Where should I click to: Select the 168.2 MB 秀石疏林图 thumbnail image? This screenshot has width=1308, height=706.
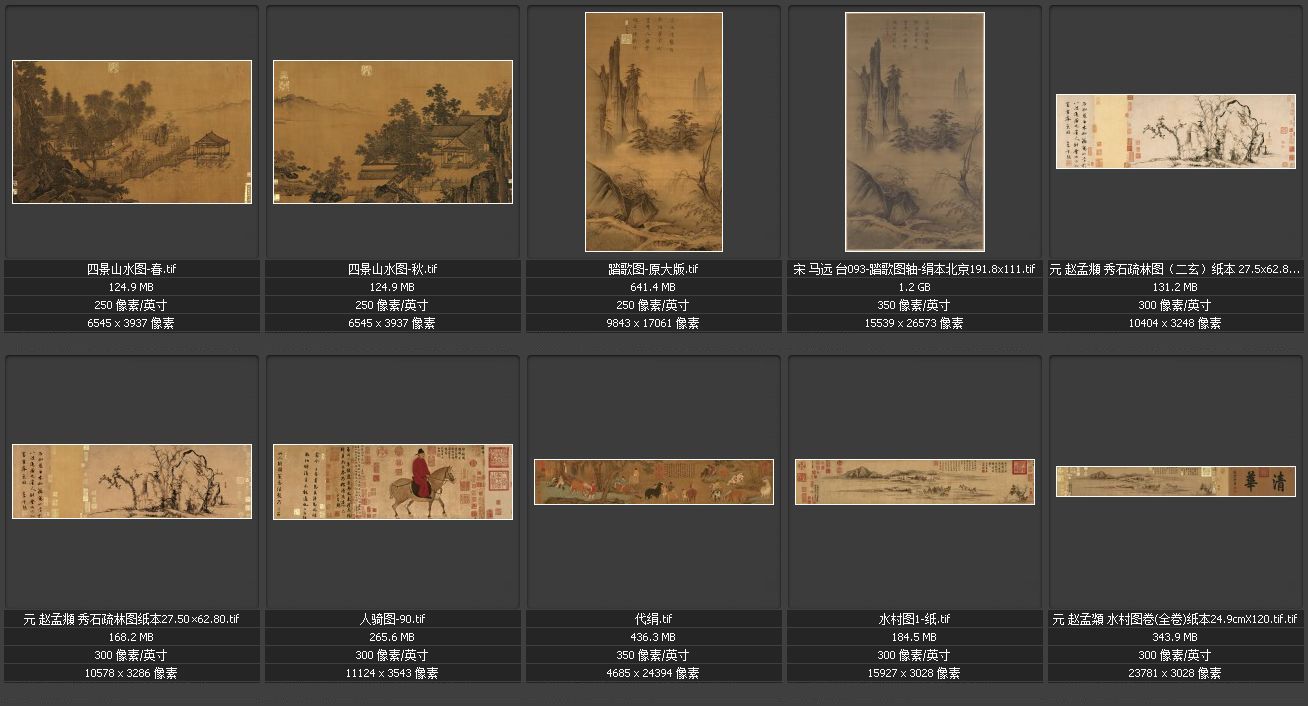point(132,481)
